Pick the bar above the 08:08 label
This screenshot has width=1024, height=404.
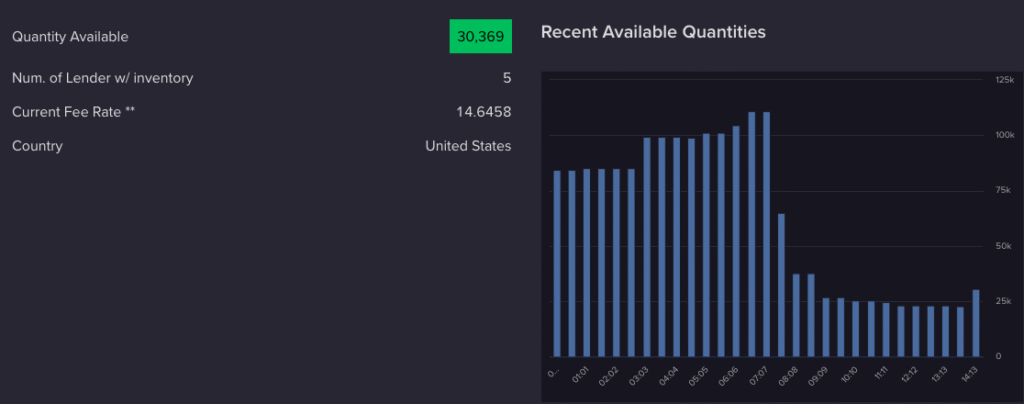tap(796, 315)
